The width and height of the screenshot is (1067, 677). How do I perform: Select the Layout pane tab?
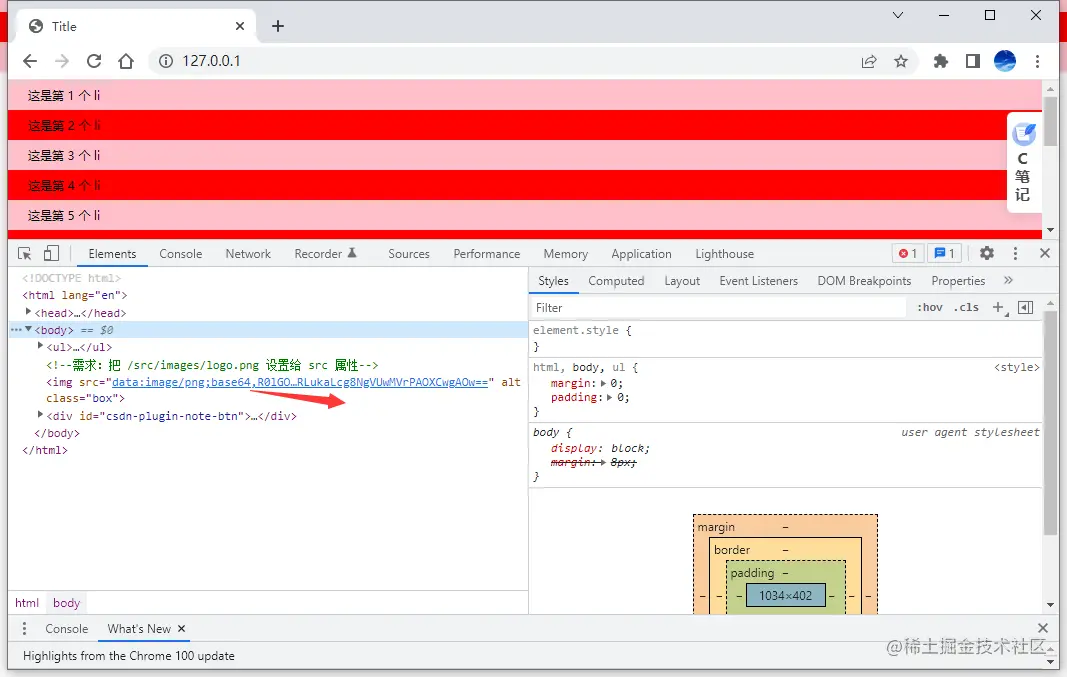682,281
